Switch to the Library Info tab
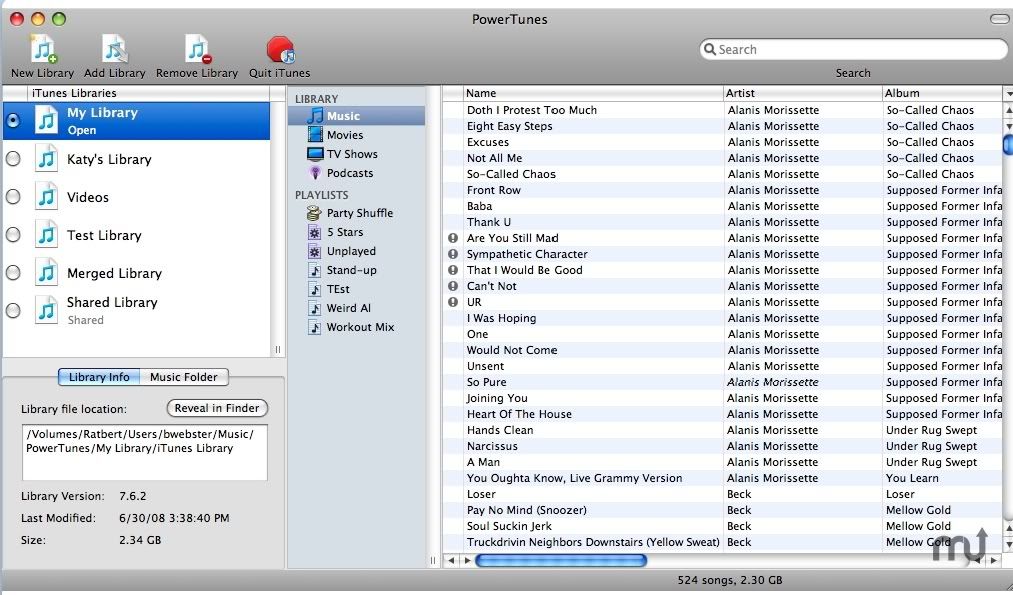 click(x=99, y=377)
